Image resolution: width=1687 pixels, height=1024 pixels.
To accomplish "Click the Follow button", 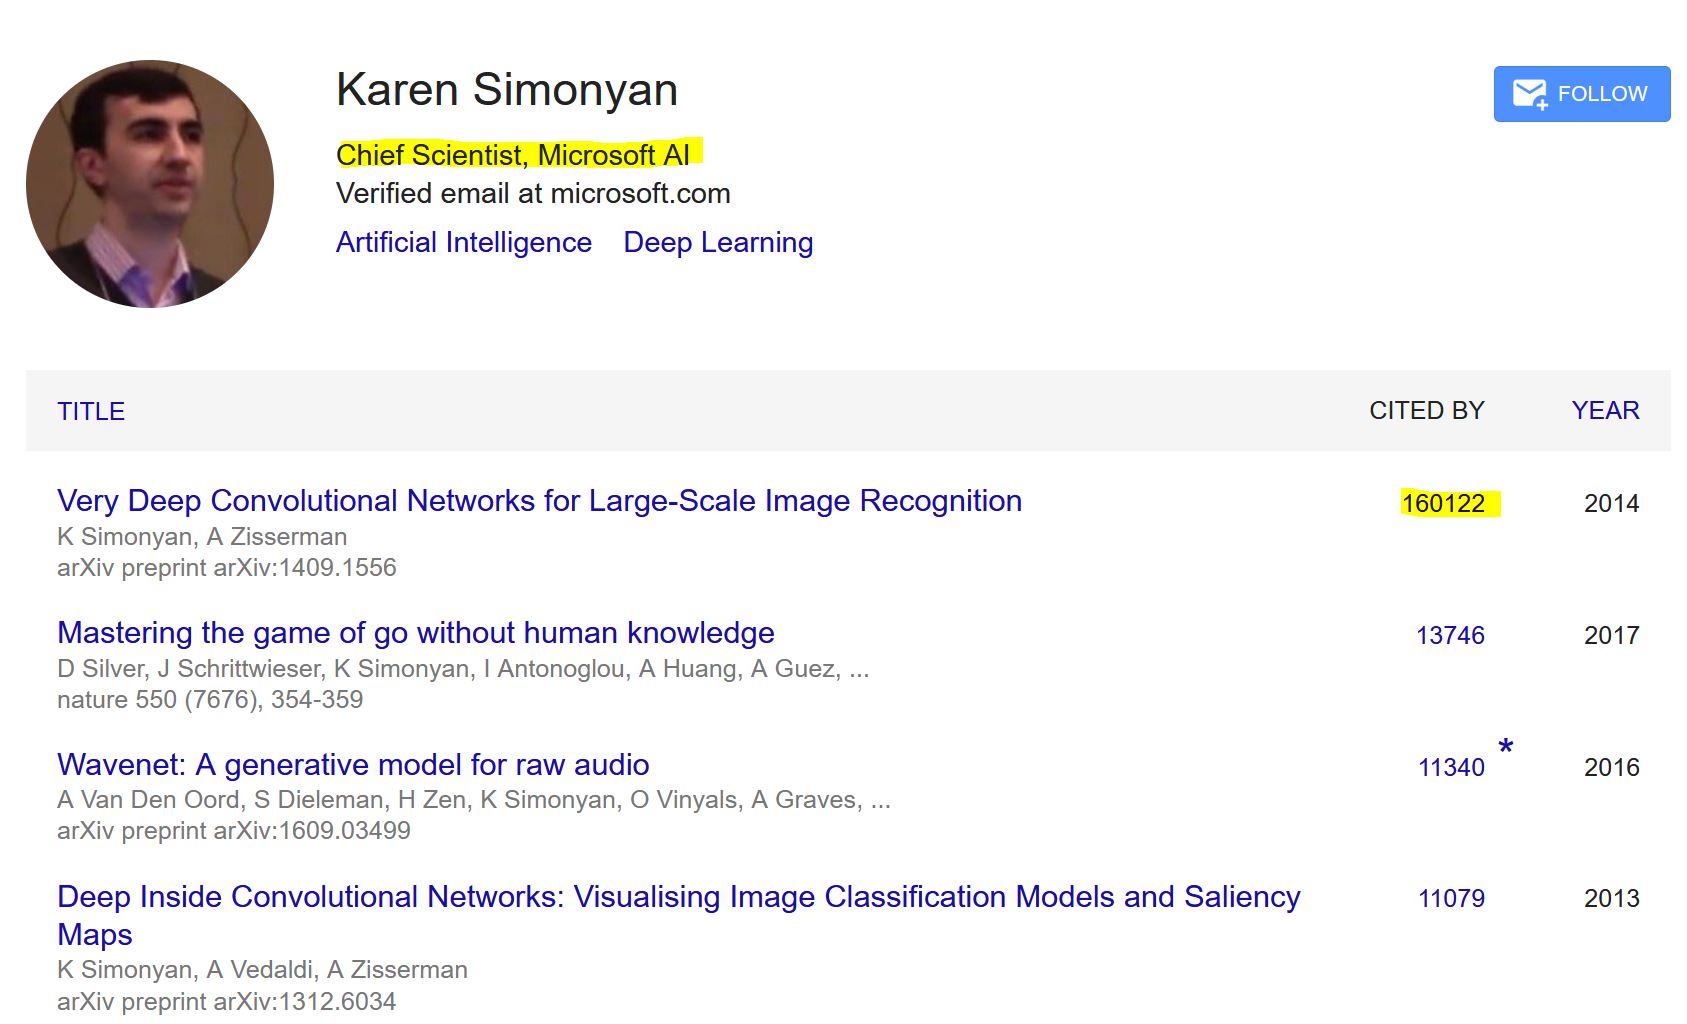I will point(1581,94).
